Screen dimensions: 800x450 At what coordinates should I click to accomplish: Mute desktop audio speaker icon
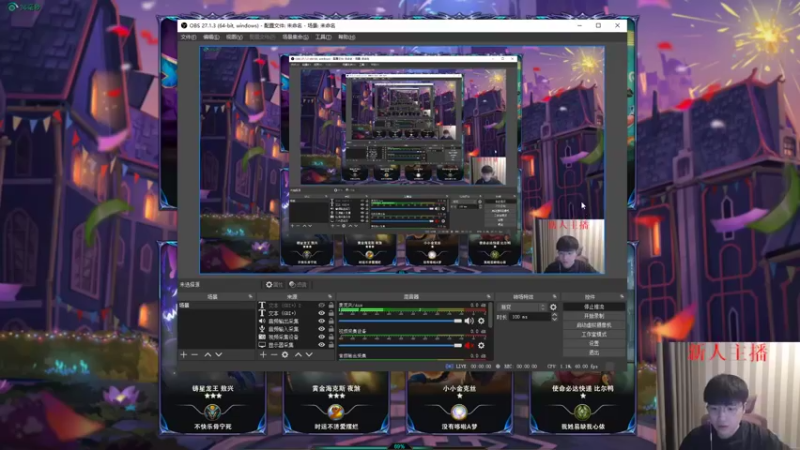click(x=469, y=321)
